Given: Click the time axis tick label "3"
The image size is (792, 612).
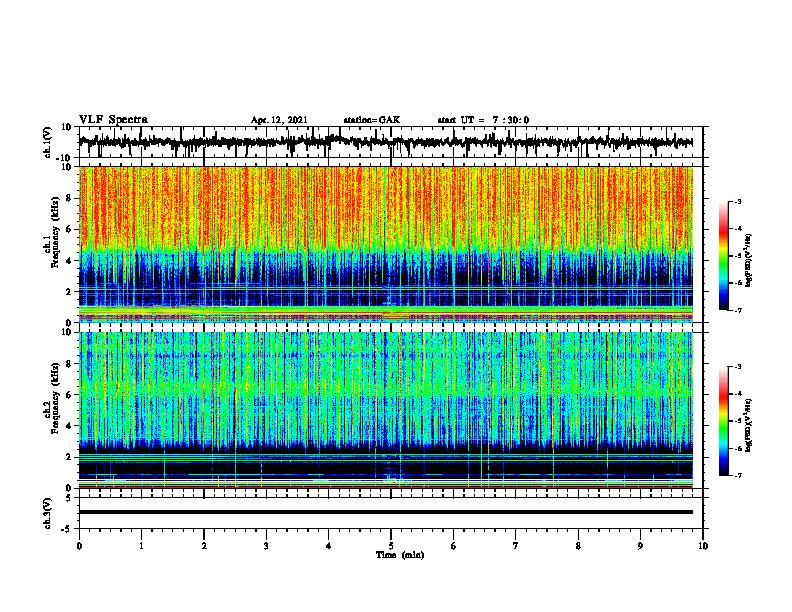Looking at the screenshot, I should point(266,546).
